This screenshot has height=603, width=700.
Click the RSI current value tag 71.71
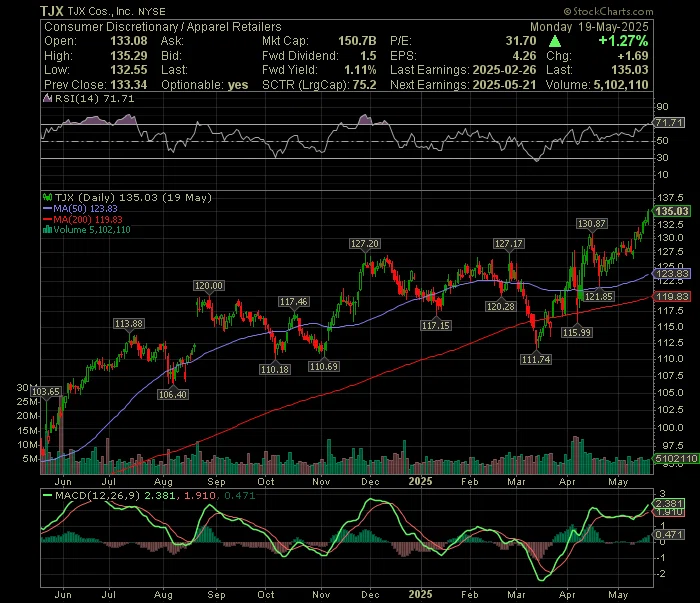pos(669,122)
